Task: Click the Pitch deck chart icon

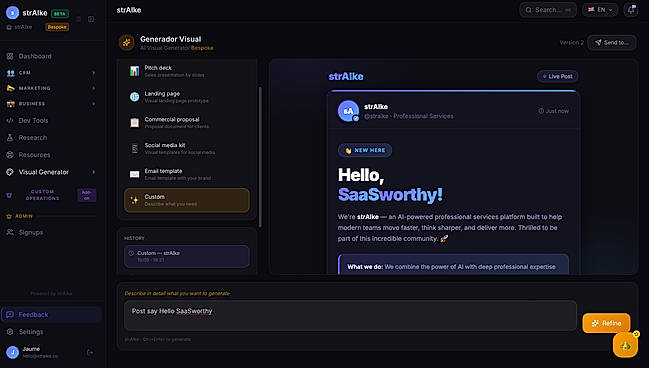Action: click(135, 71)
